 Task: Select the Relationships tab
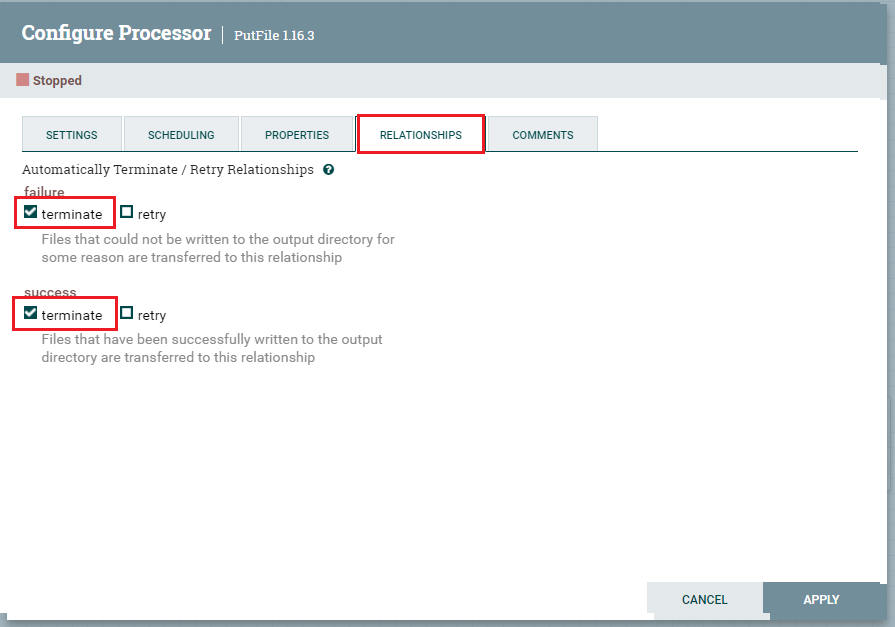coord(421,134)
